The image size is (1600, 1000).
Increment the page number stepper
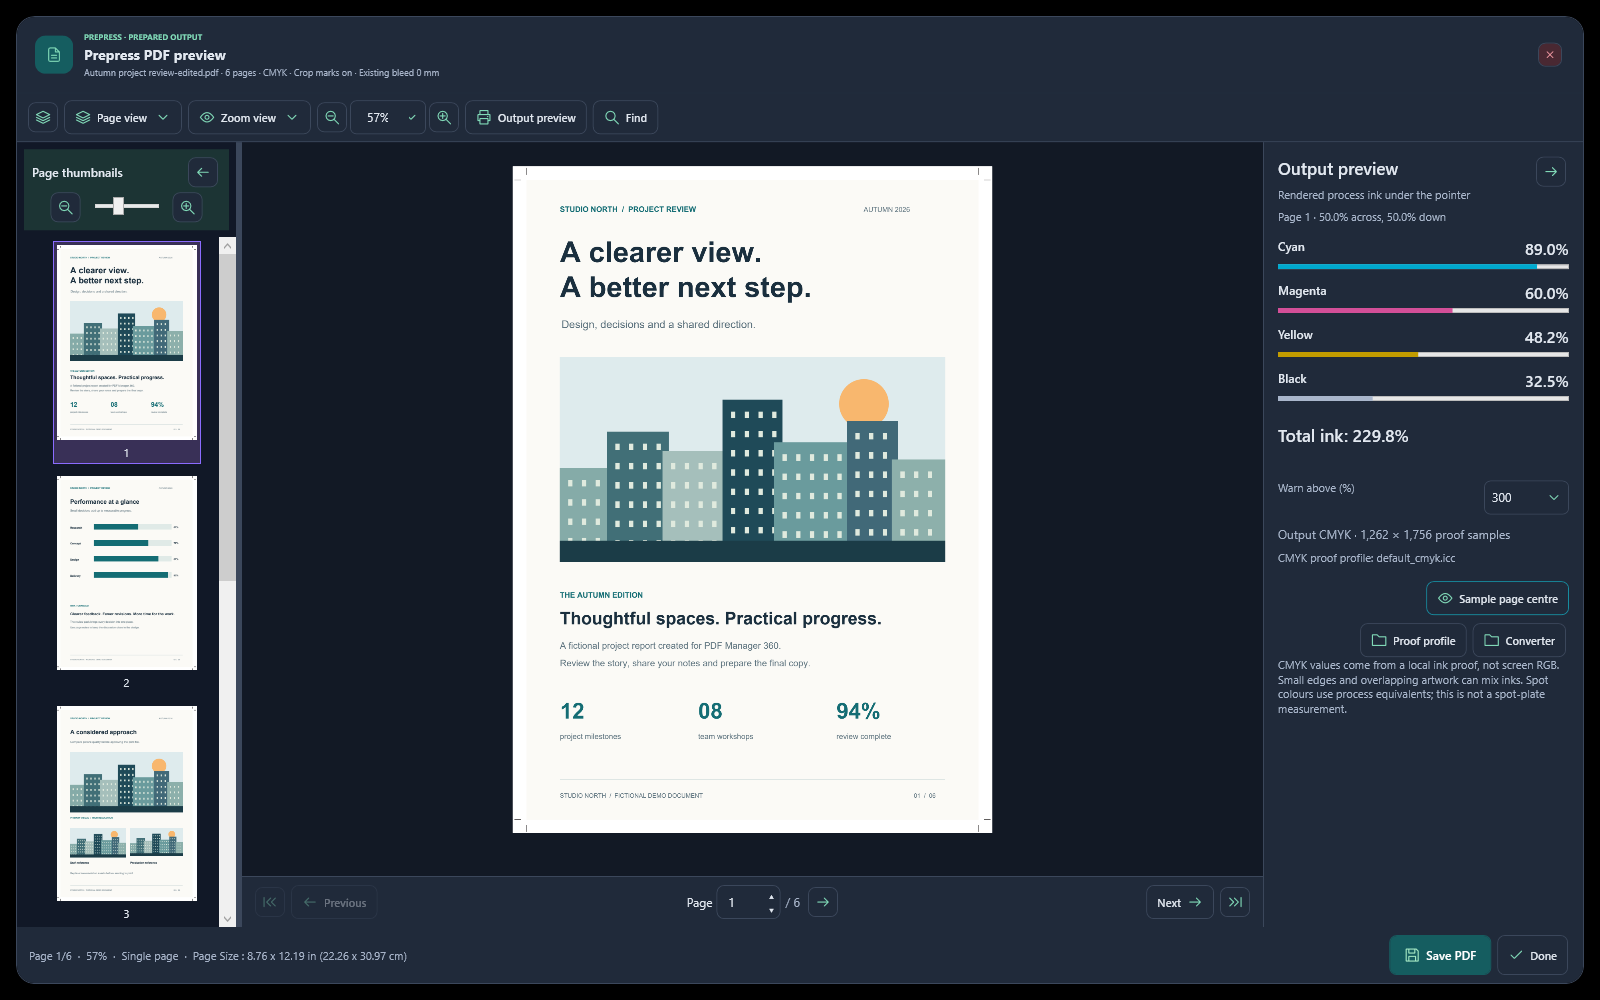pos(771,896)
